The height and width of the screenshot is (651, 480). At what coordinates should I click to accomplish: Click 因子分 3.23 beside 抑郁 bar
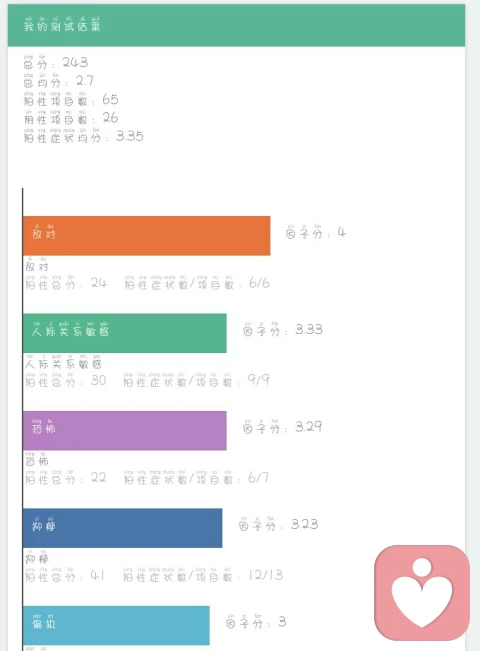278,524
